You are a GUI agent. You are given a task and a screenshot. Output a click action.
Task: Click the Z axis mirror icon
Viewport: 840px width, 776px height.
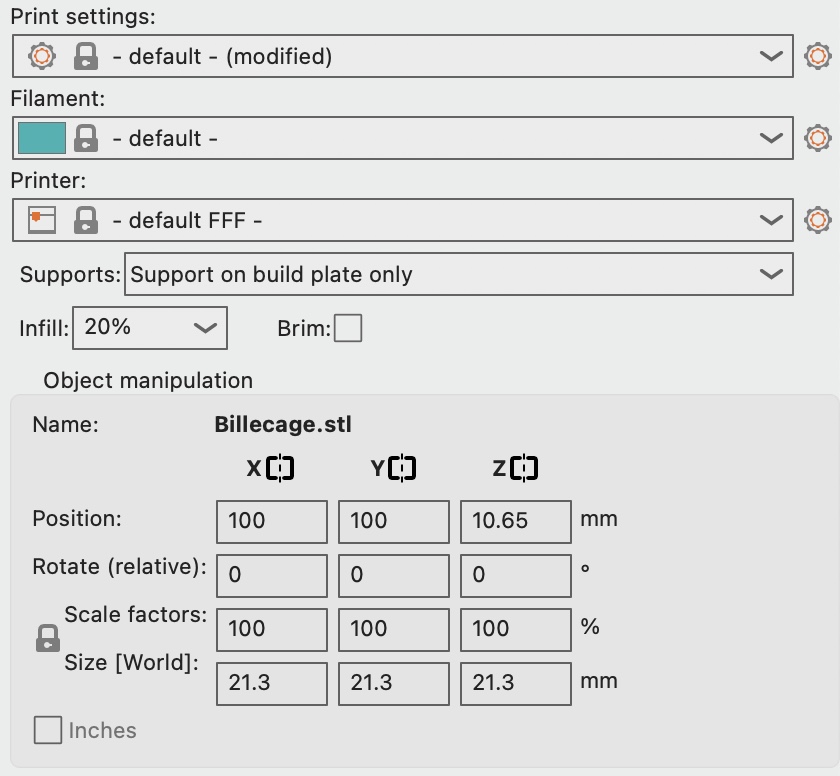524,468
